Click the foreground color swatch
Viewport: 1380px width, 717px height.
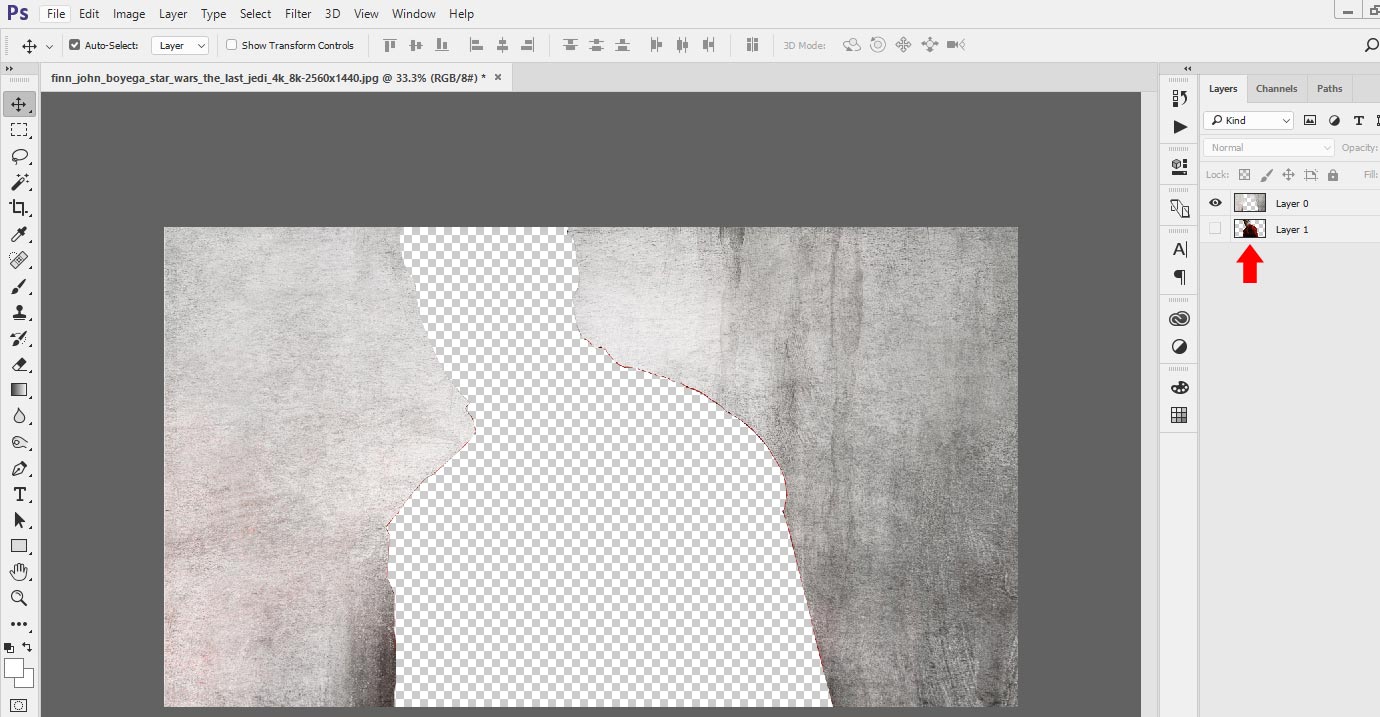click(x=14, y=668)
